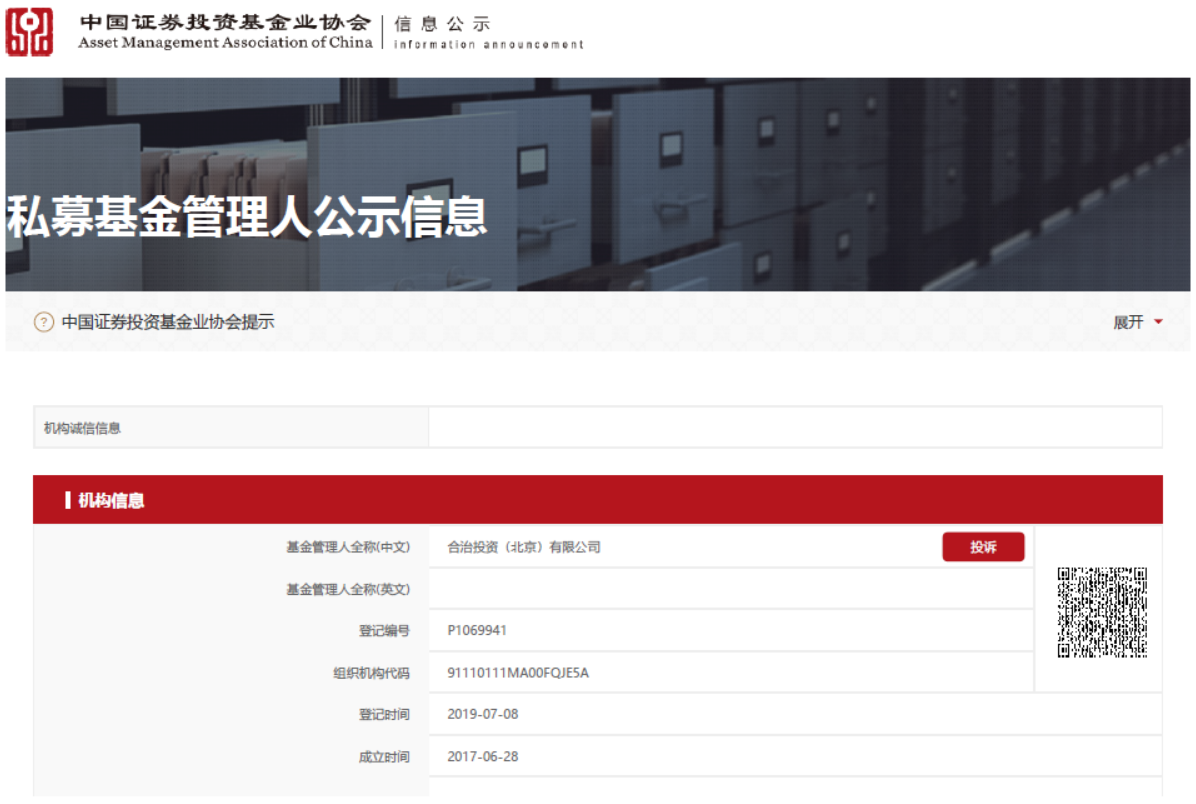Screen dimensions: 1196x804
Task: Click the 成立时间 label
Action: click(x=384, y=757)
